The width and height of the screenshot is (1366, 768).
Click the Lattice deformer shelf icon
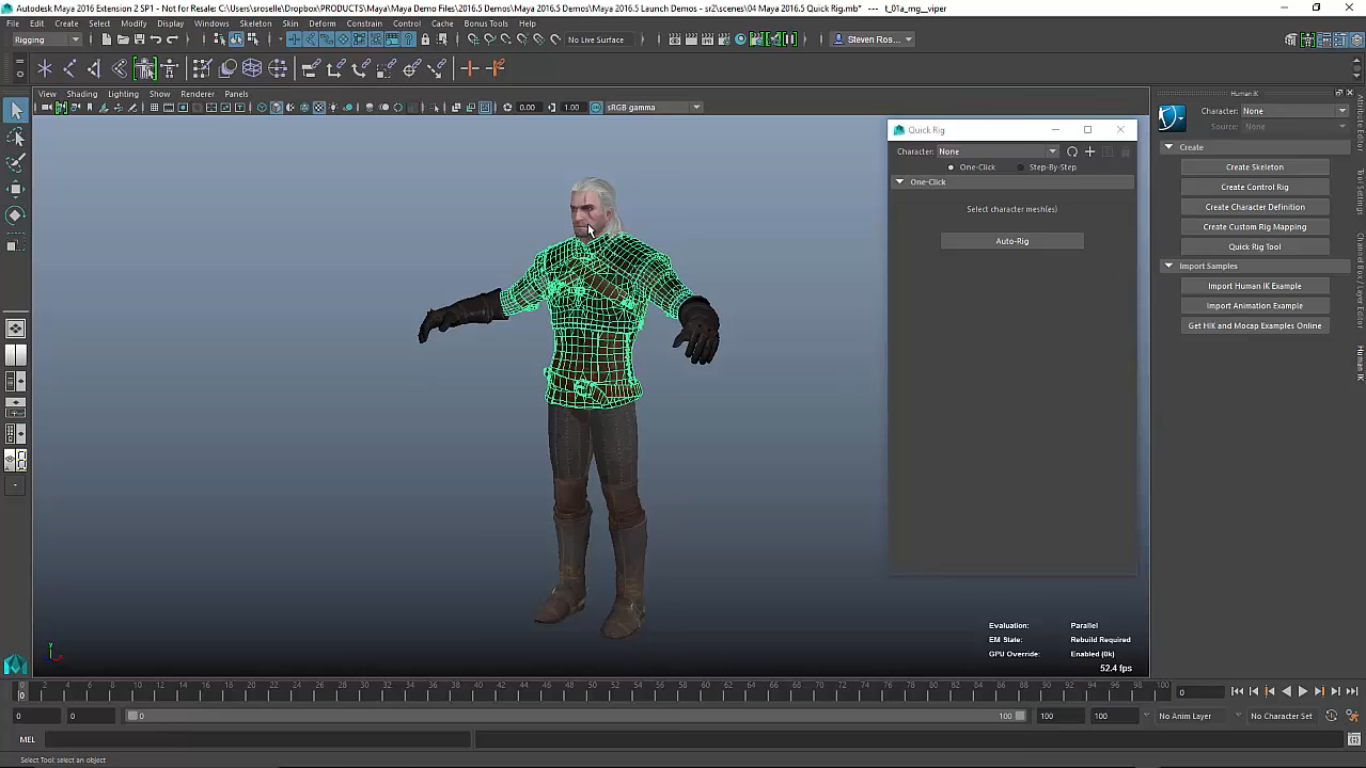(x=252, y=68)
